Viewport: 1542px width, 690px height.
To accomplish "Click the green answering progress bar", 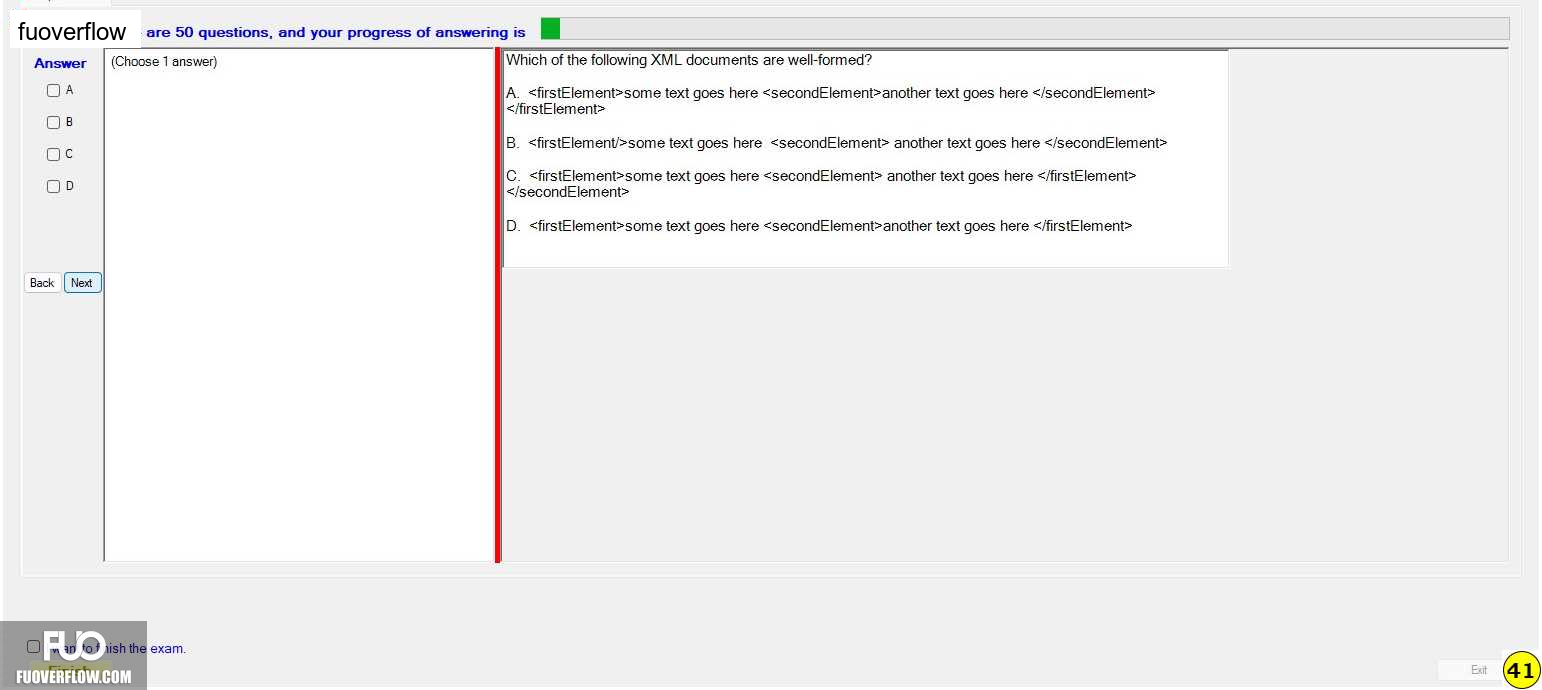I will (x=1024, y=29).
